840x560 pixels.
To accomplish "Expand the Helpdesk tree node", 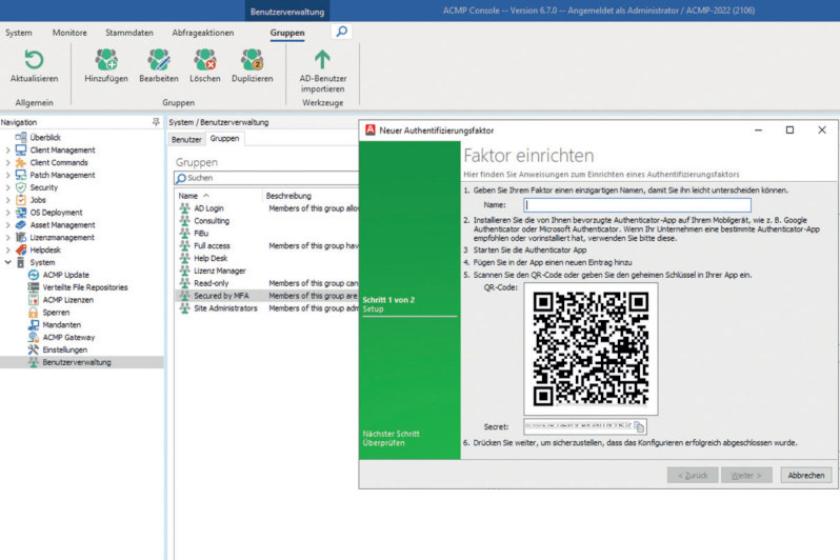I will (x=8, y=250).
